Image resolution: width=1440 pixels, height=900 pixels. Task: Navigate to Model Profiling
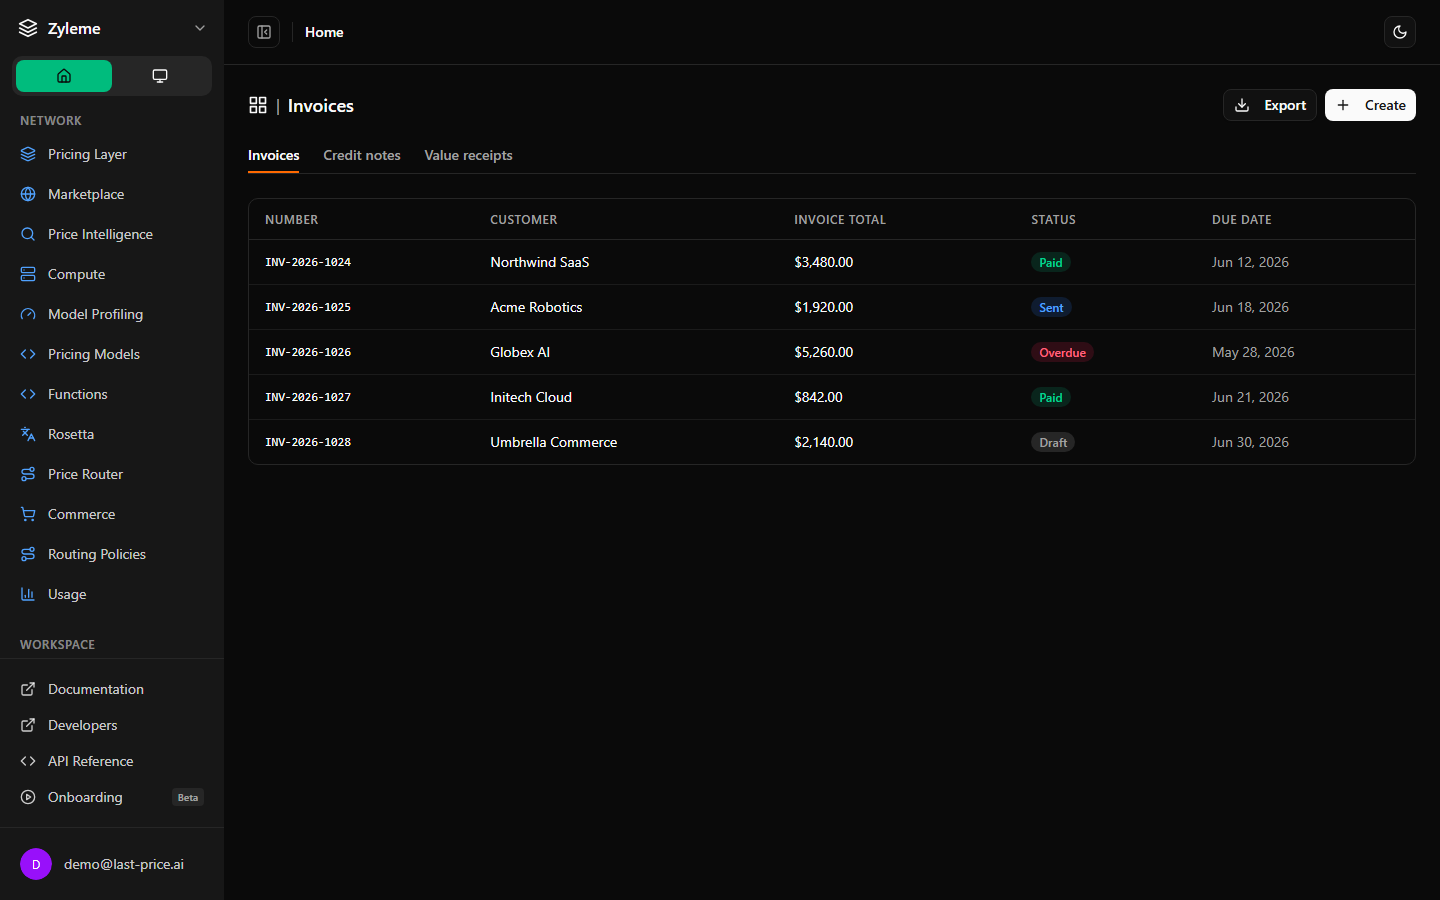coord(112,314)
